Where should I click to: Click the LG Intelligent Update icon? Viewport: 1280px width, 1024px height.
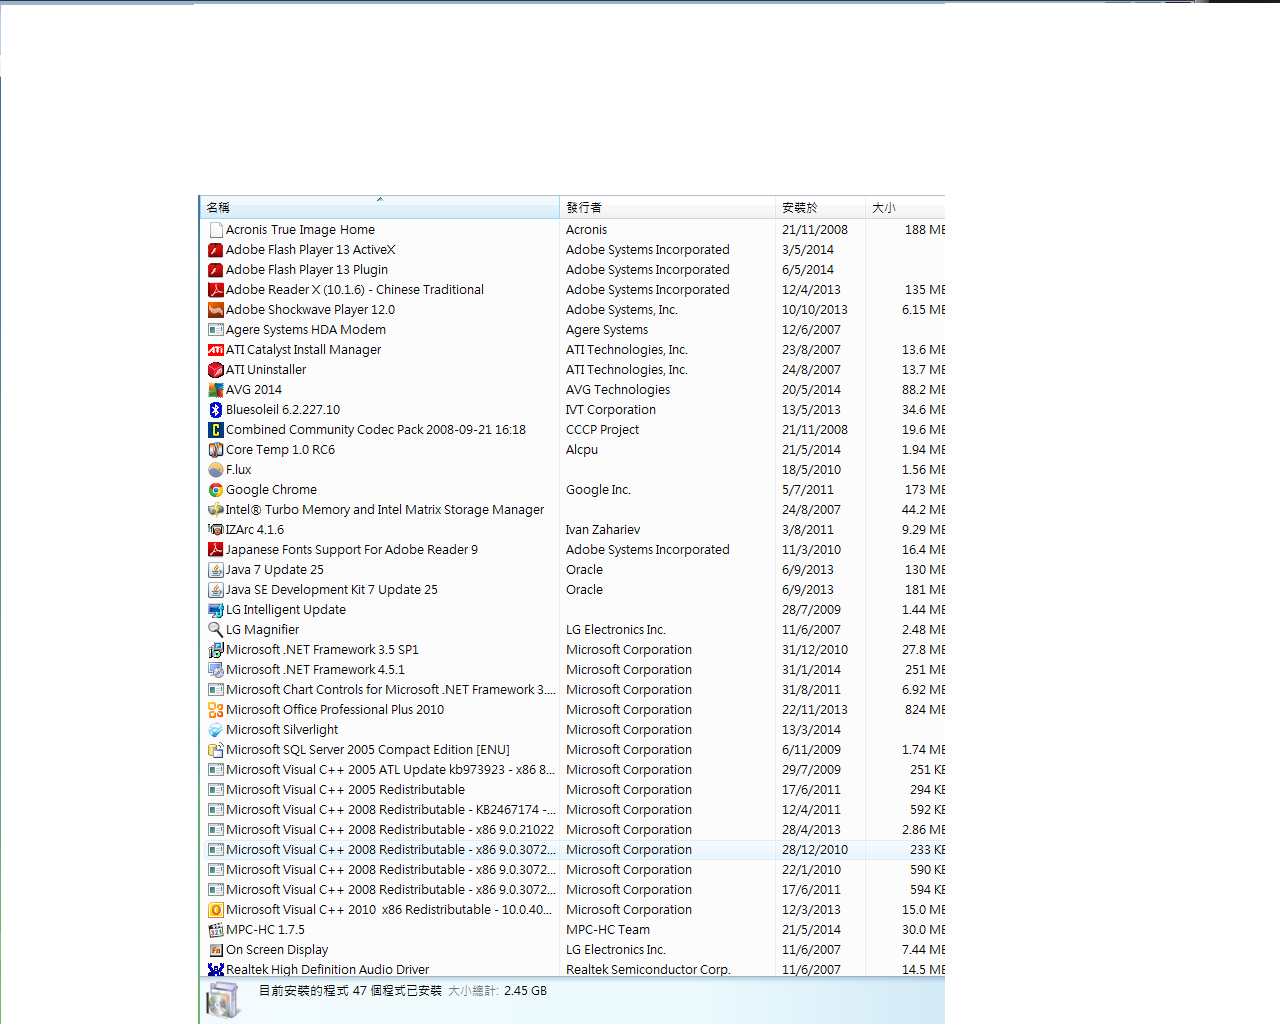click(x=215, y=610)
